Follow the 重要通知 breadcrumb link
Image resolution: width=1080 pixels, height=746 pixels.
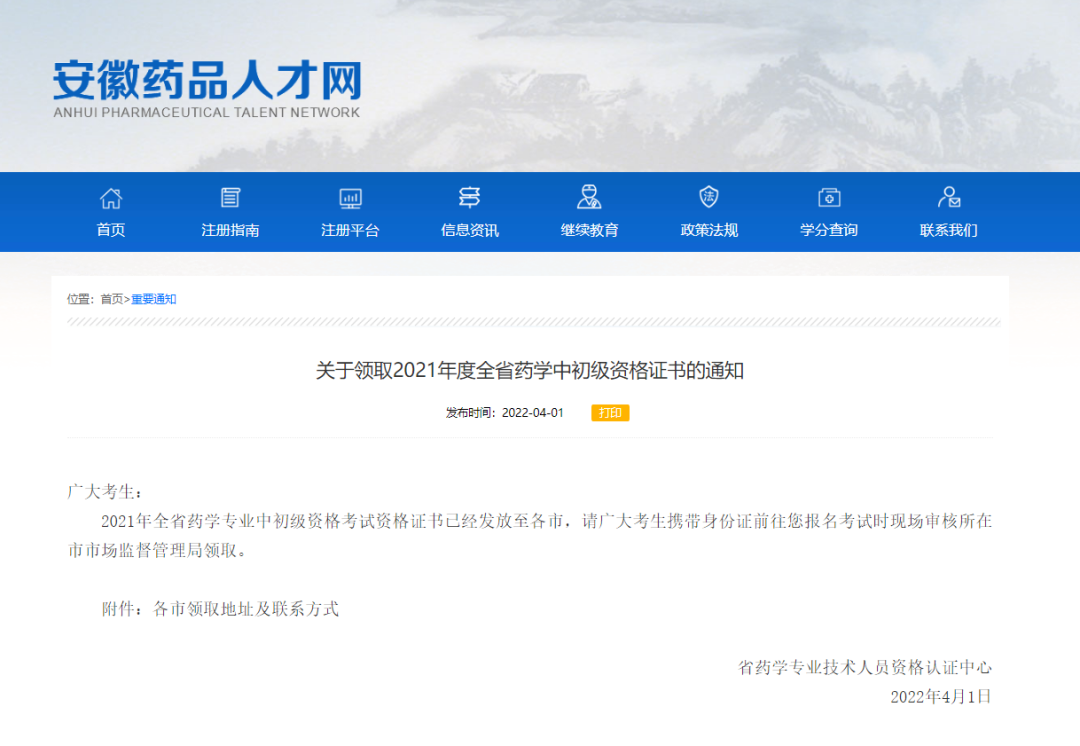click(154, 299)
